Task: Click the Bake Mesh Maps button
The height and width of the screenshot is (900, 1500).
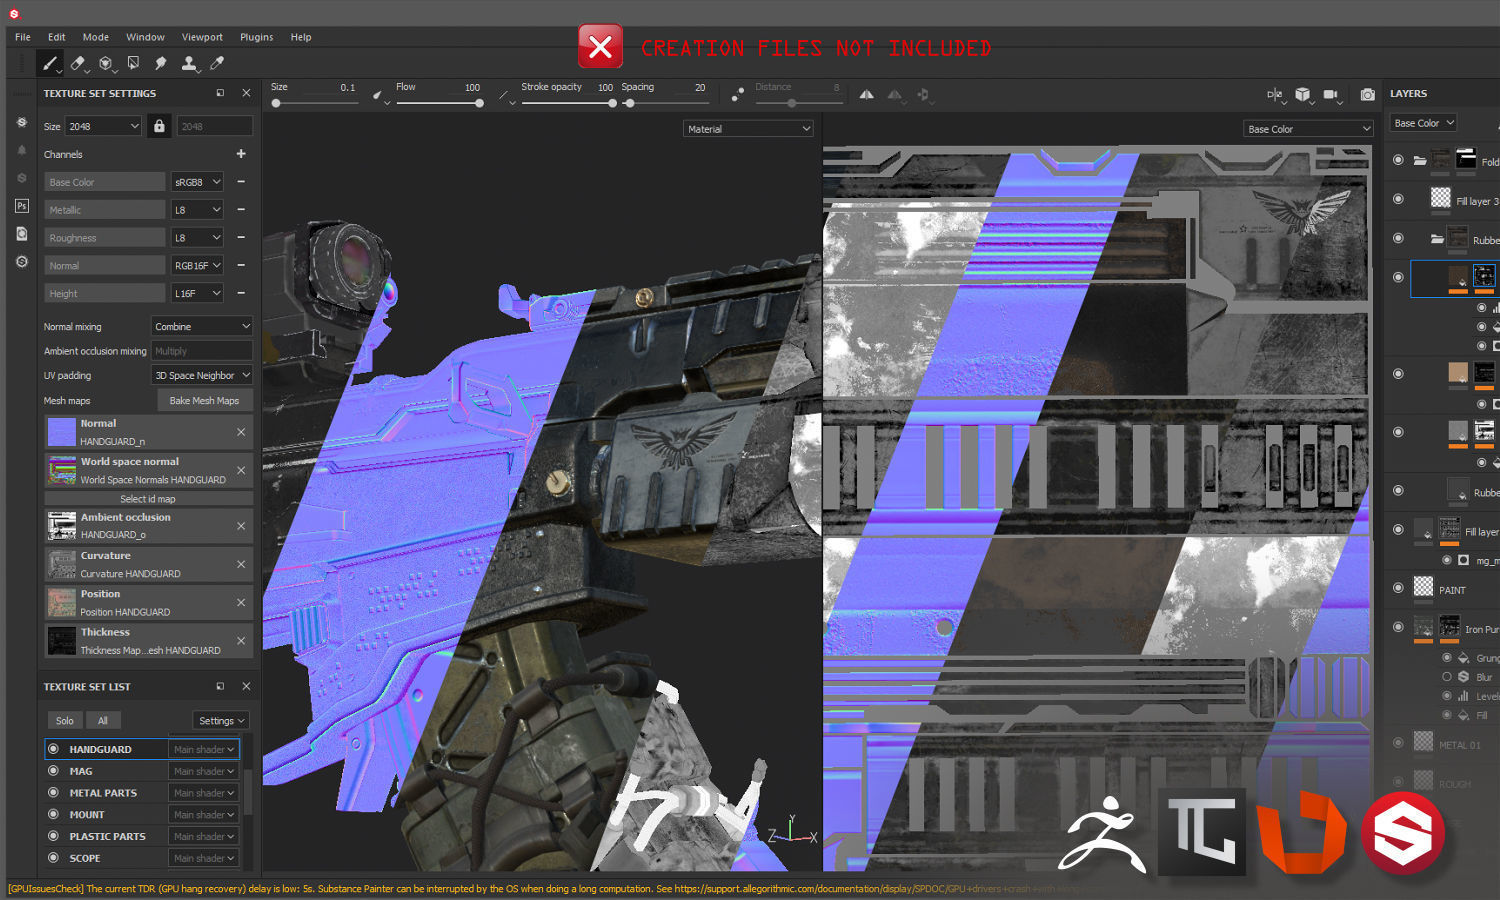Action: [204, 400]
